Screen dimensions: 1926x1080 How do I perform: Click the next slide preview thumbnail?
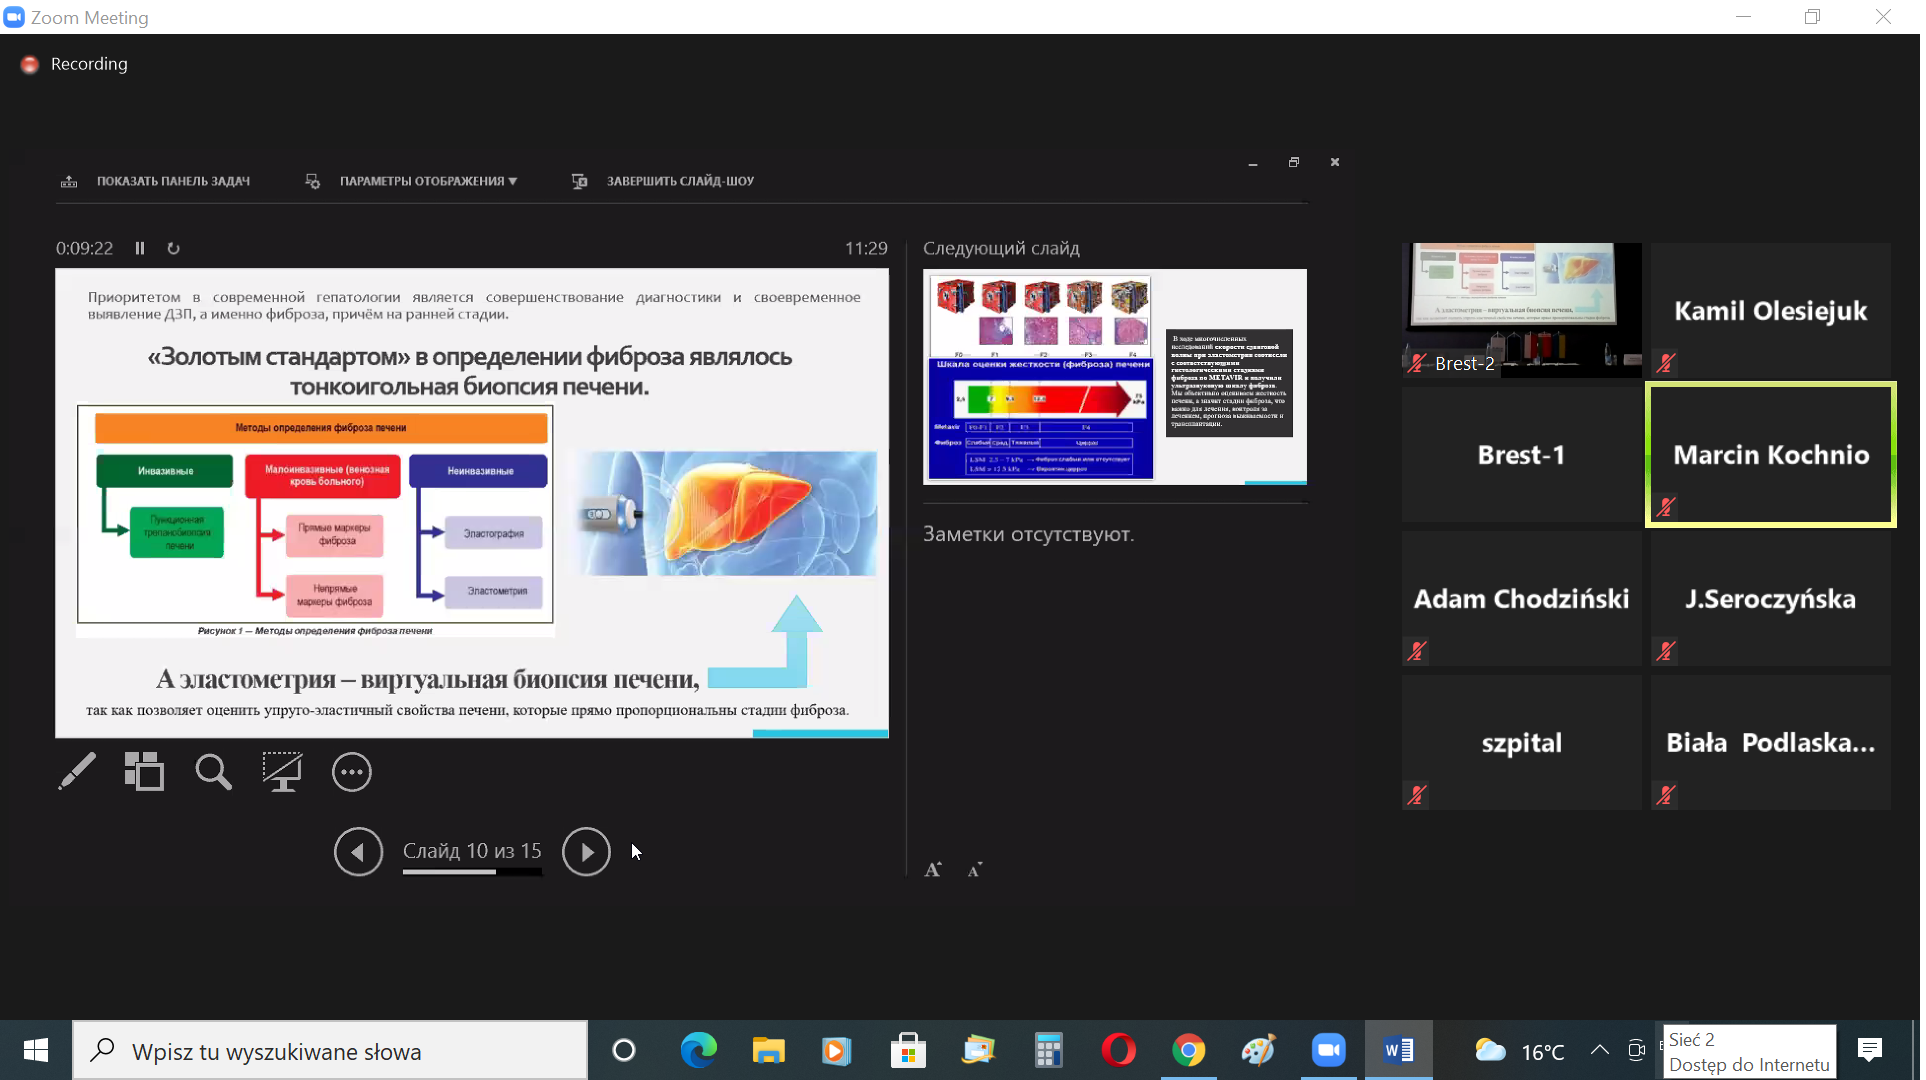pyautogui.click(x=1114, y=377)
